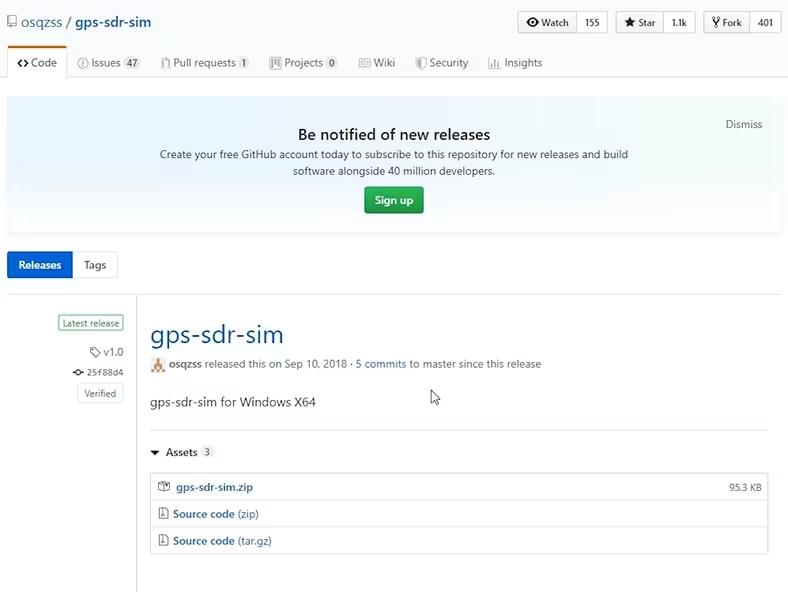The width and height of the screenshot is (788, 600).
Task: Click the Latest release badge
Action: [90, 323]
